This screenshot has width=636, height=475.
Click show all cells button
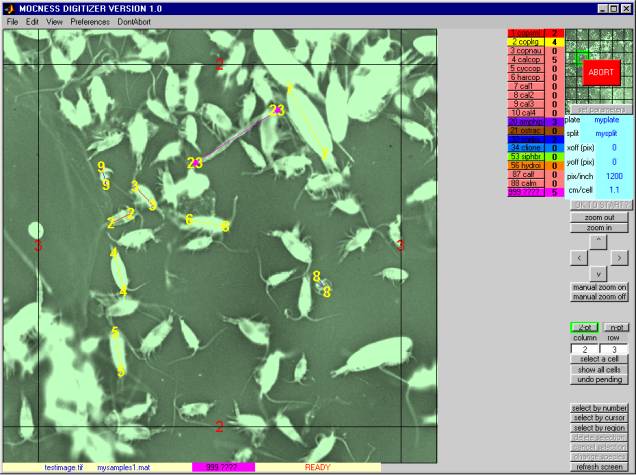point(599,370)
